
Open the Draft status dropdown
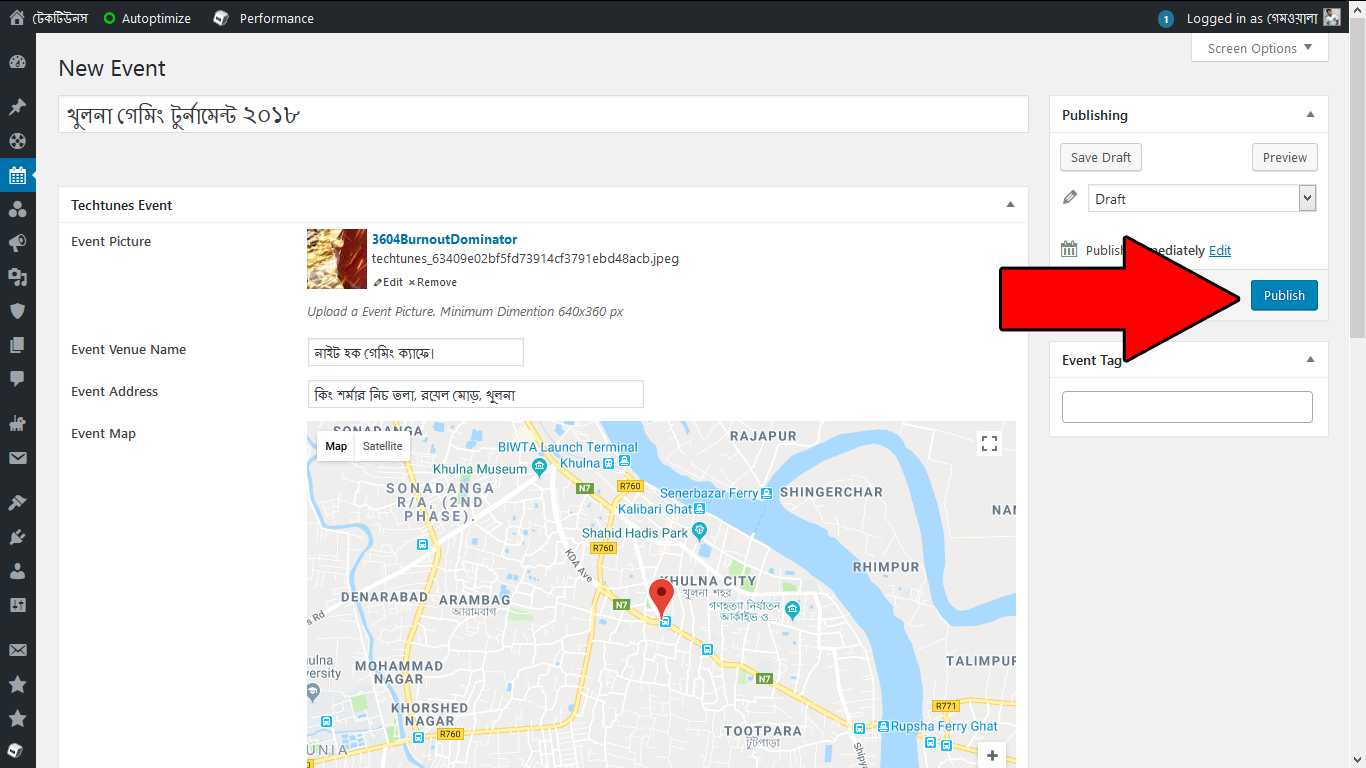point(1201,198)
